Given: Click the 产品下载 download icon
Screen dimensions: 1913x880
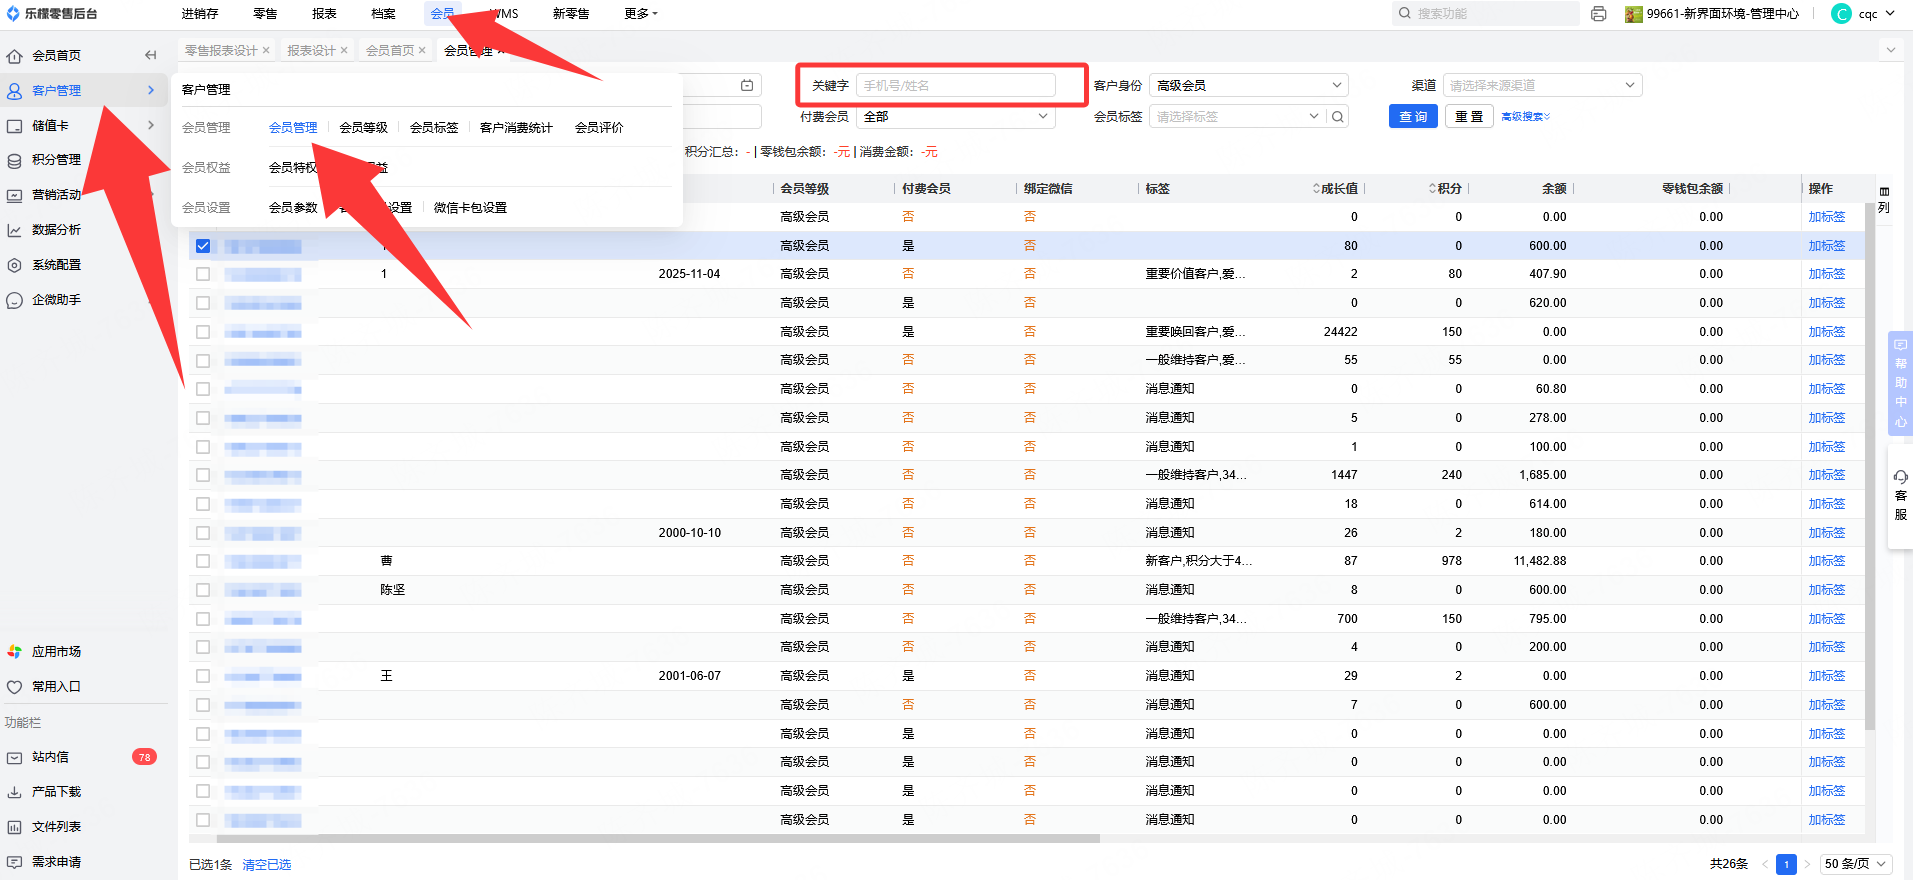Looking at the screenshot, I should (15, 792).
